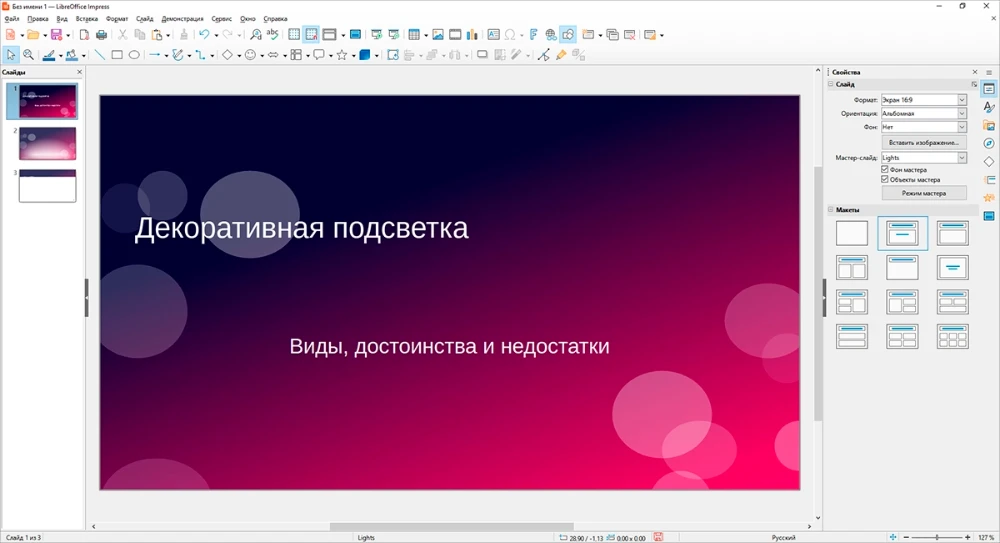Open the 'Ориентация' dropdown Альбомная
Image resolution: width=1000 pixels, height=543 pixels.
(x=923, y=114)
